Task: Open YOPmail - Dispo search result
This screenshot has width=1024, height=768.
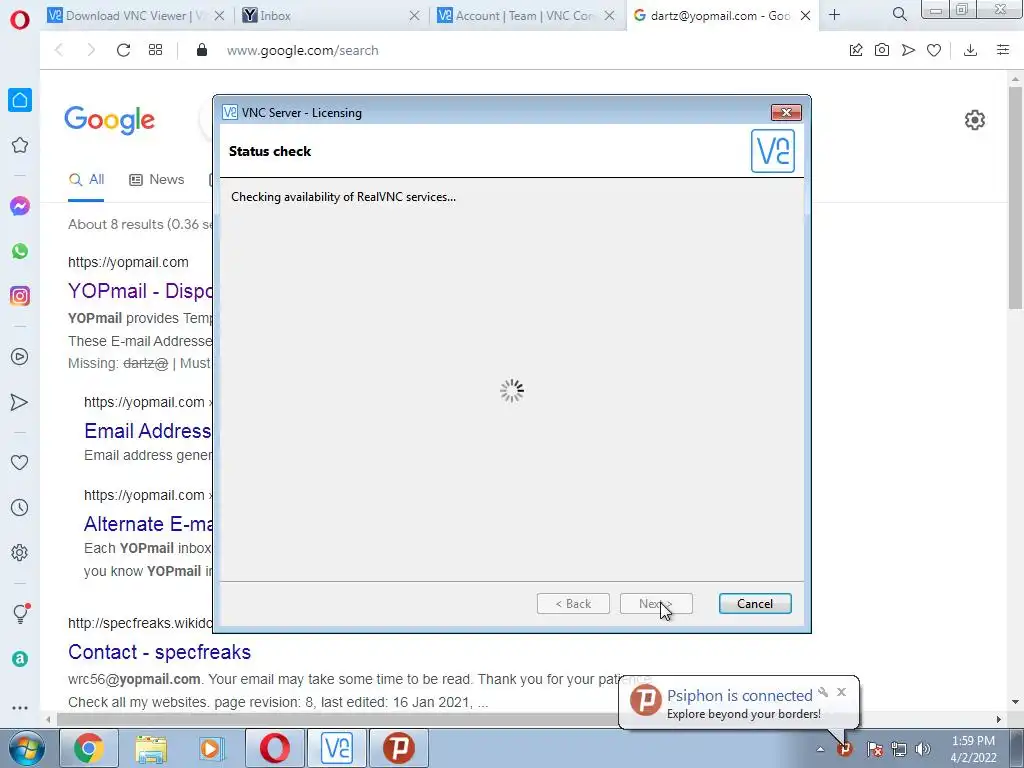Action: pos(140,291)
